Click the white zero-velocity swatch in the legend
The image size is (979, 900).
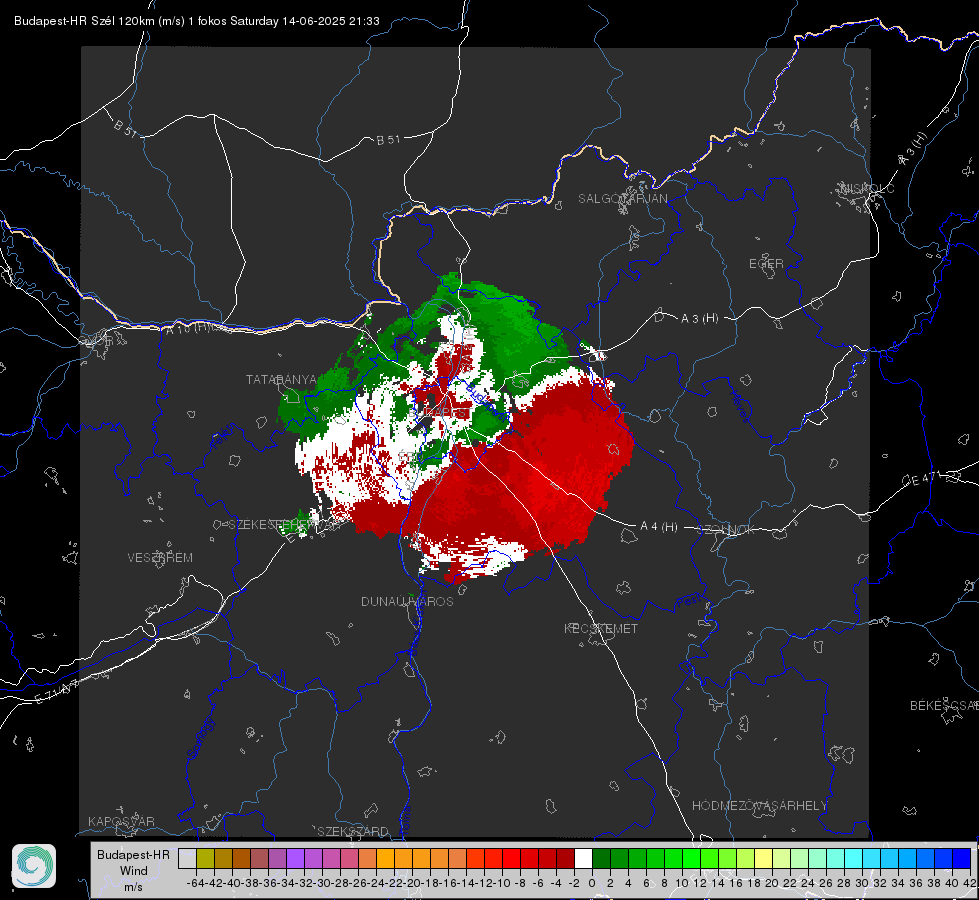click(583, 858)
